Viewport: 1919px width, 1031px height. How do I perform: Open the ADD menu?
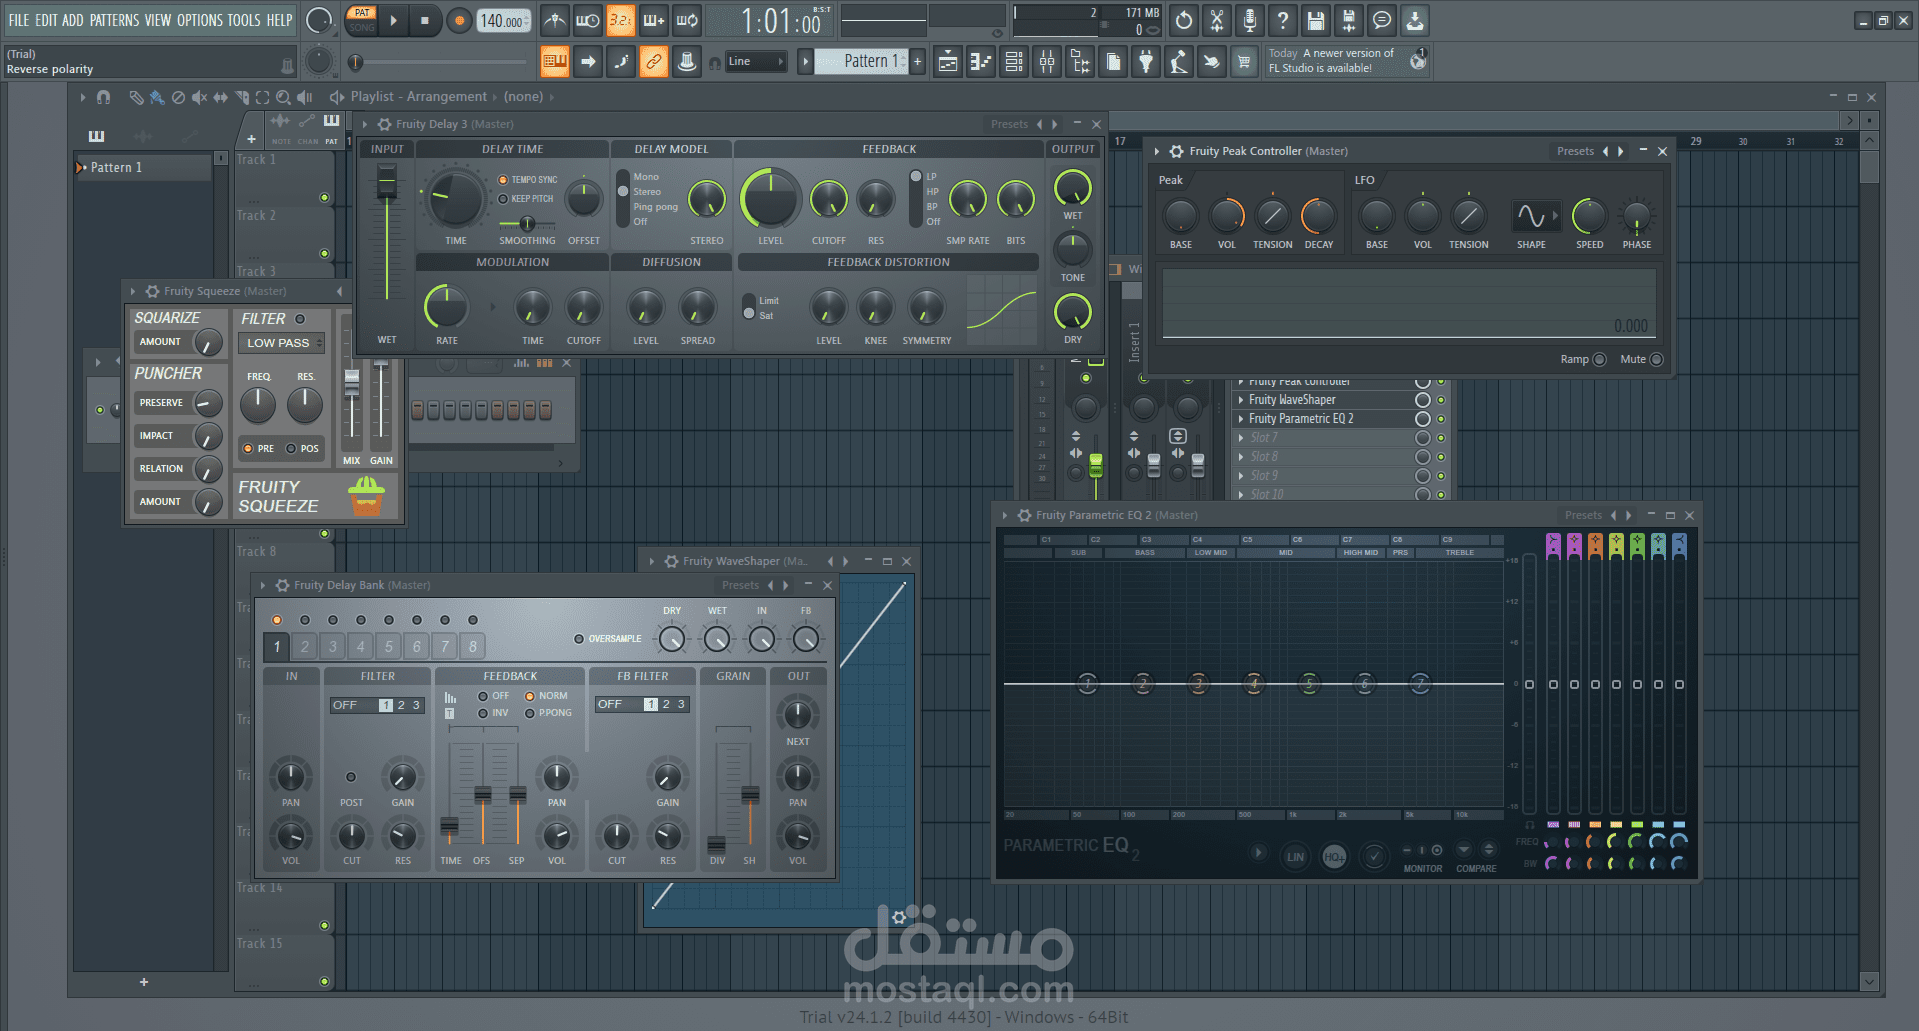73,20
